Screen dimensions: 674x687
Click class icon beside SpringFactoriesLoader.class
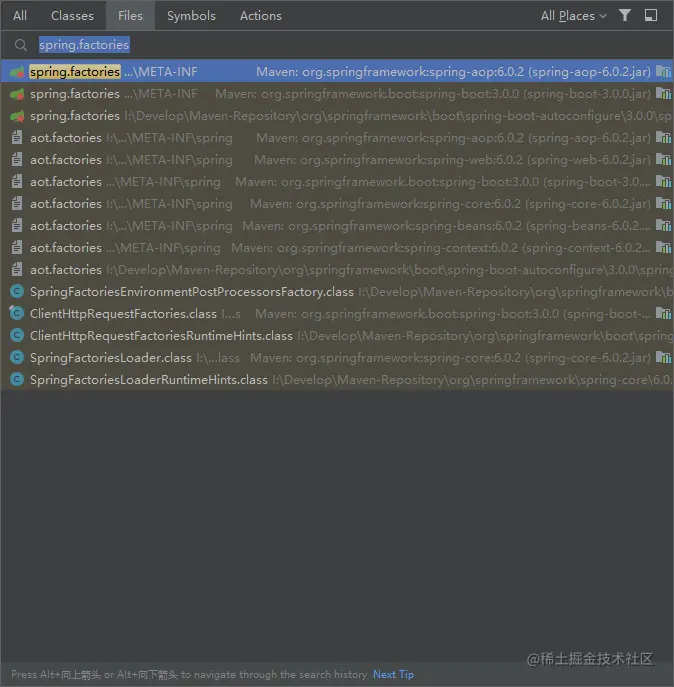(x=17, y=358)
